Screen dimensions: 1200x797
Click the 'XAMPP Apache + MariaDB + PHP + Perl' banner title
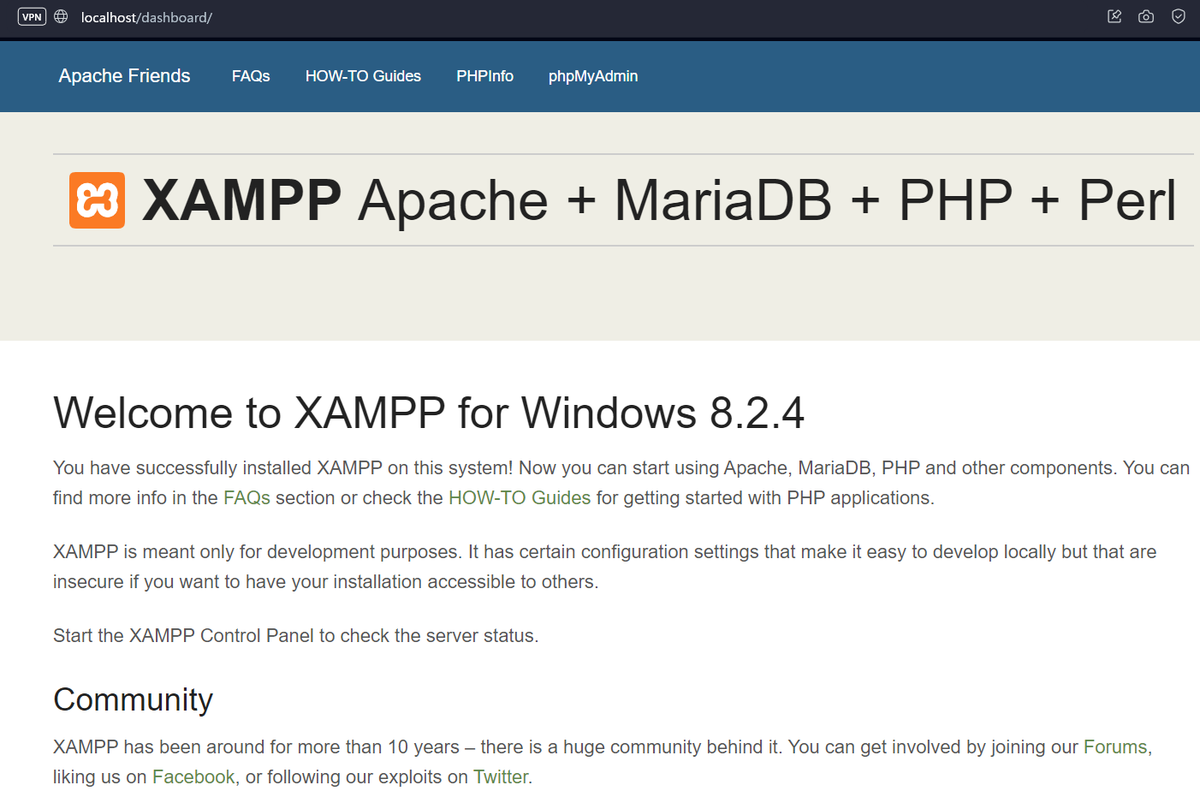[660, 200]
